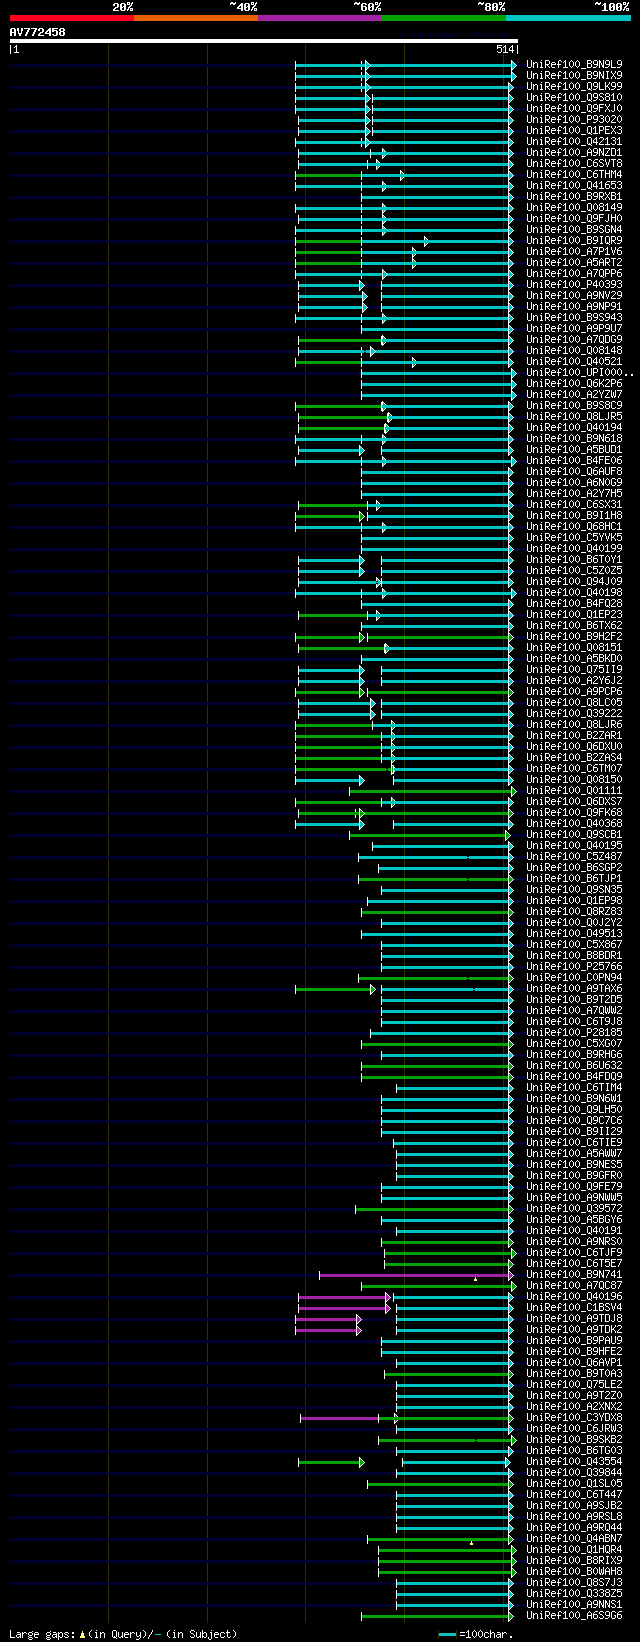This screenshot has width=640, height=1642.
Task: Select the UniRef100_Q6K2P6 label
Action: [x=574, y=383]
